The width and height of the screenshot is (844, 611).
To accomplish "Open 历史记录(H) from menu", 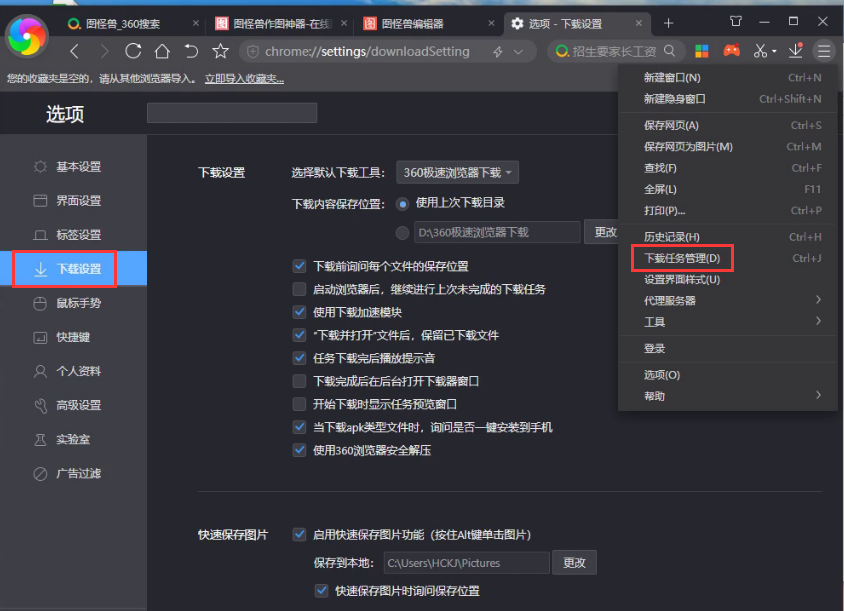I will [x=728, y=237].
